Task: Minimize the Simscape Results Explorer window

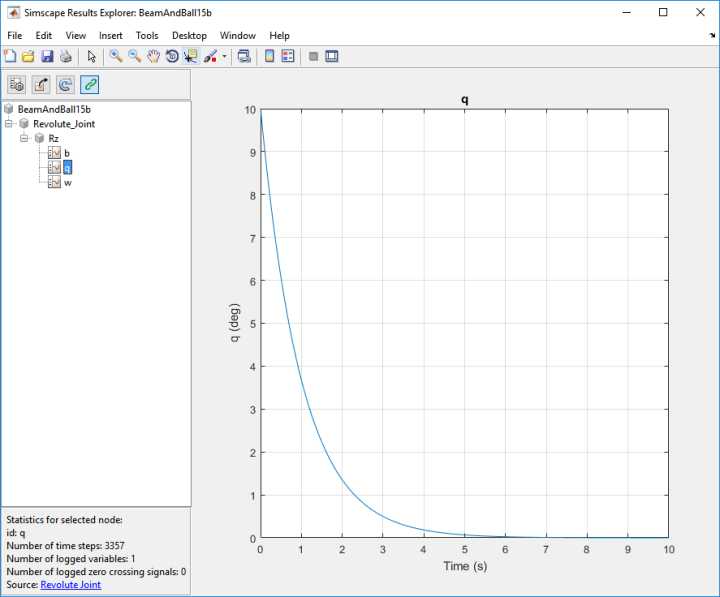Action: (x=626, y=12)
